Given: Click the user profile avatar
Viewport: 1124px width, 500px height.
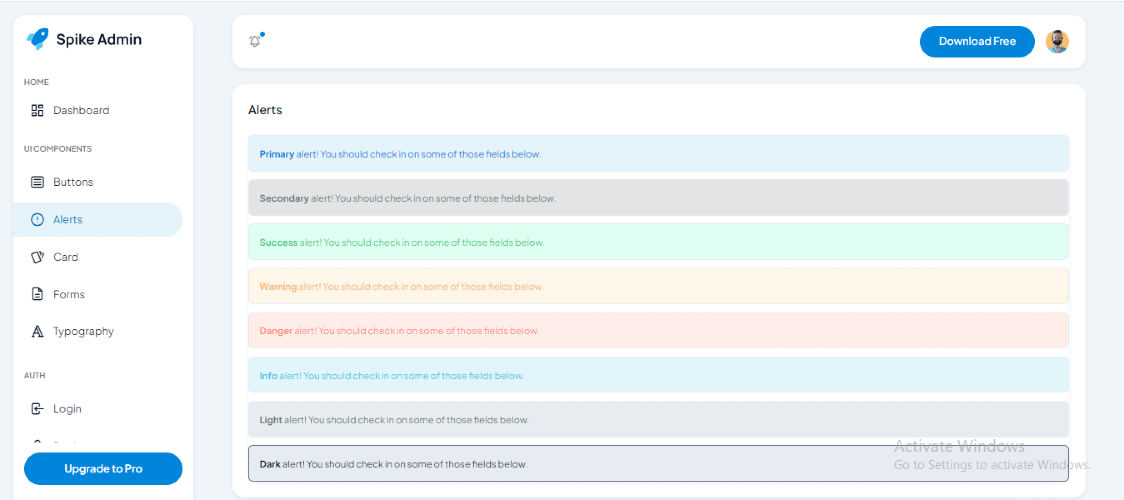Looking at the screenshot, I should pos(1057,42).
